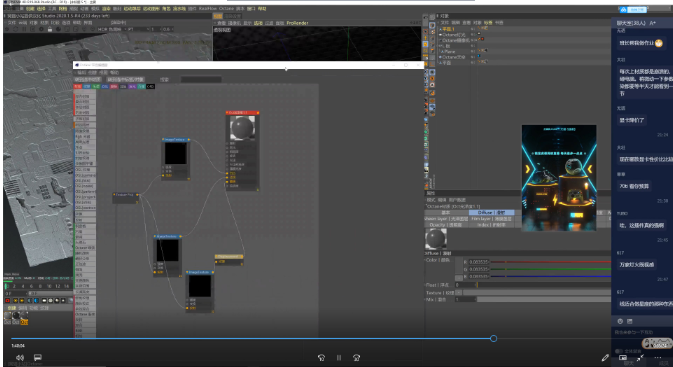Toggle the green node-type filter button
Screen dimensions: 673x367
coord(96,86)
